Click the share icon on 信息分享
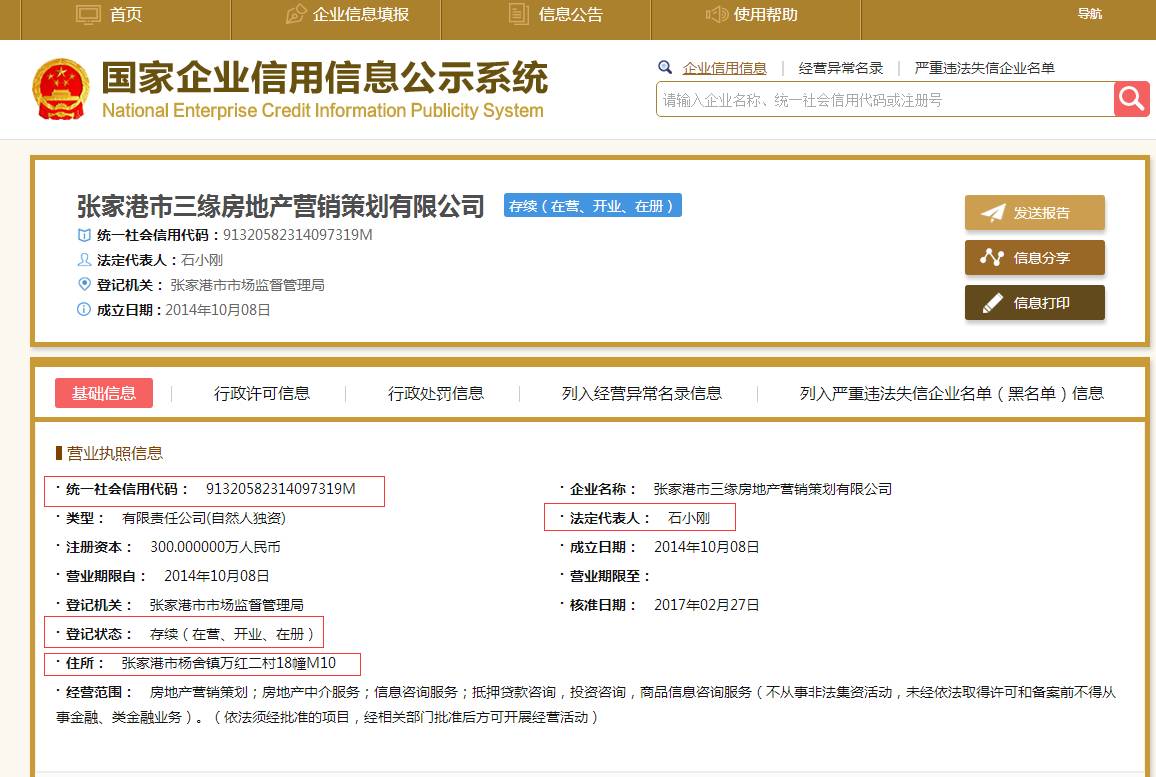 point(992,258)
